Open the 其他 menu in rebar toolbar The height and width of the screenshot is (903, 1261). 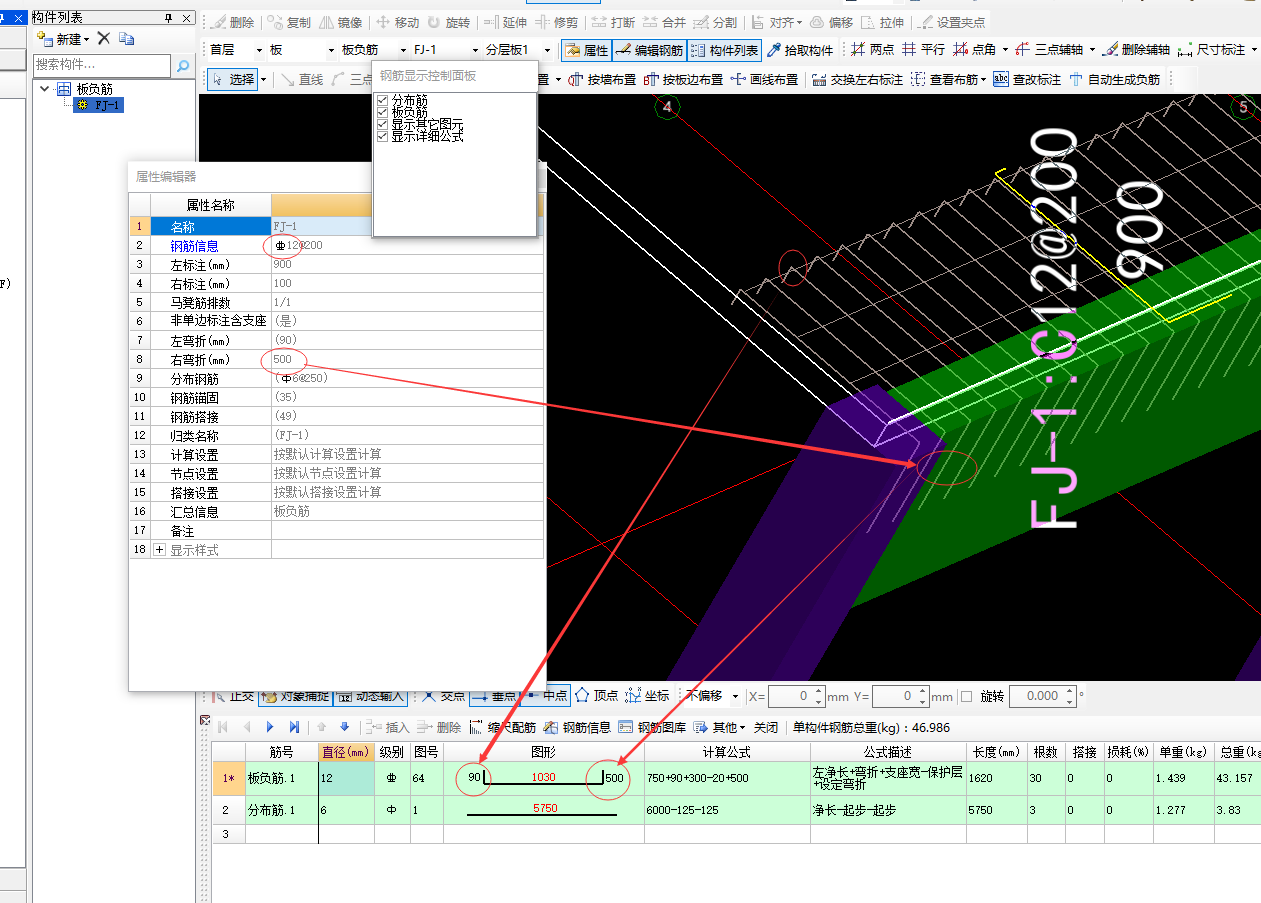point(720,727)
